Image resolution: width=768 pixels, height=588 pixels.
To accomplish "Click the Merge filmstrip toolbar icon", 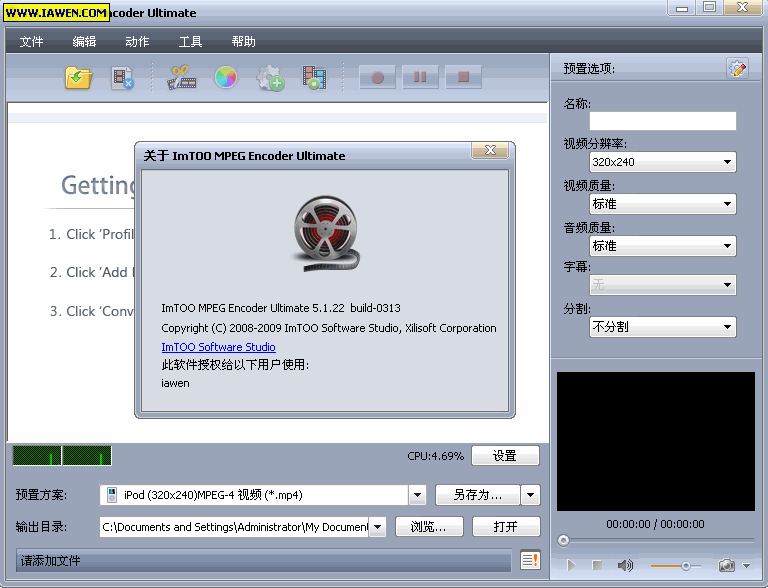I will [x=315, y=77].
